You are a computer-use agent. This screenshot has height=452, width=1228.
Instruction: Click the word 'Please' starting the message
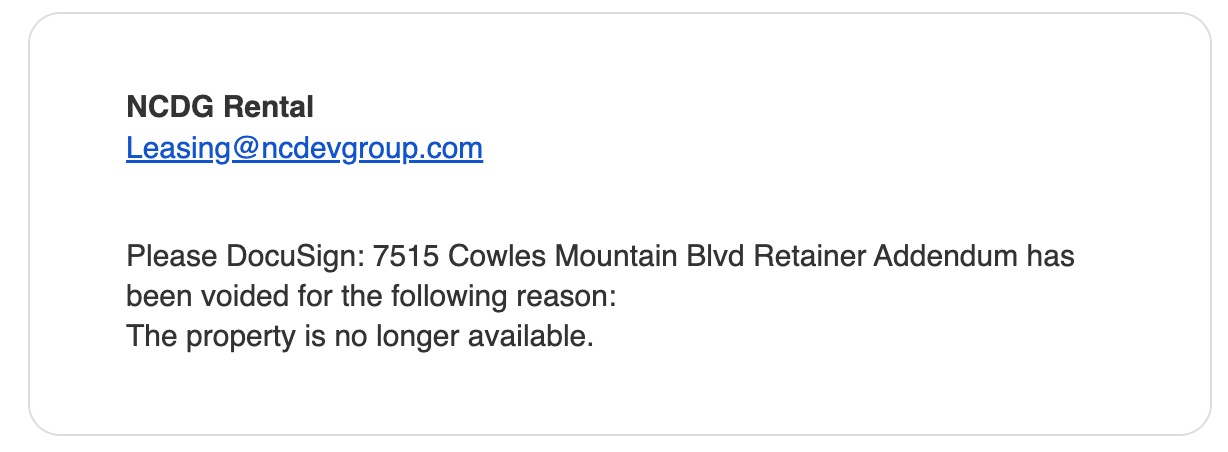[162, 257]
